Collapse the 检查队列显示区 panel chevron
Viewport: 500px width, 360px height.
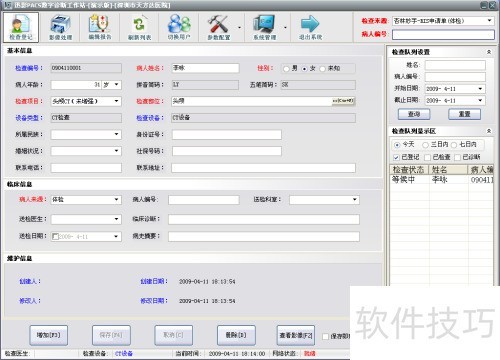pos(489,131)
